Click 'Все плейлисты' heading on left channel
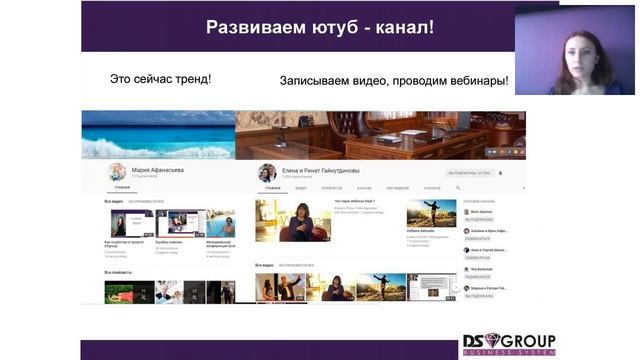This screenshot has height=360, width=640. coord(118,272)
